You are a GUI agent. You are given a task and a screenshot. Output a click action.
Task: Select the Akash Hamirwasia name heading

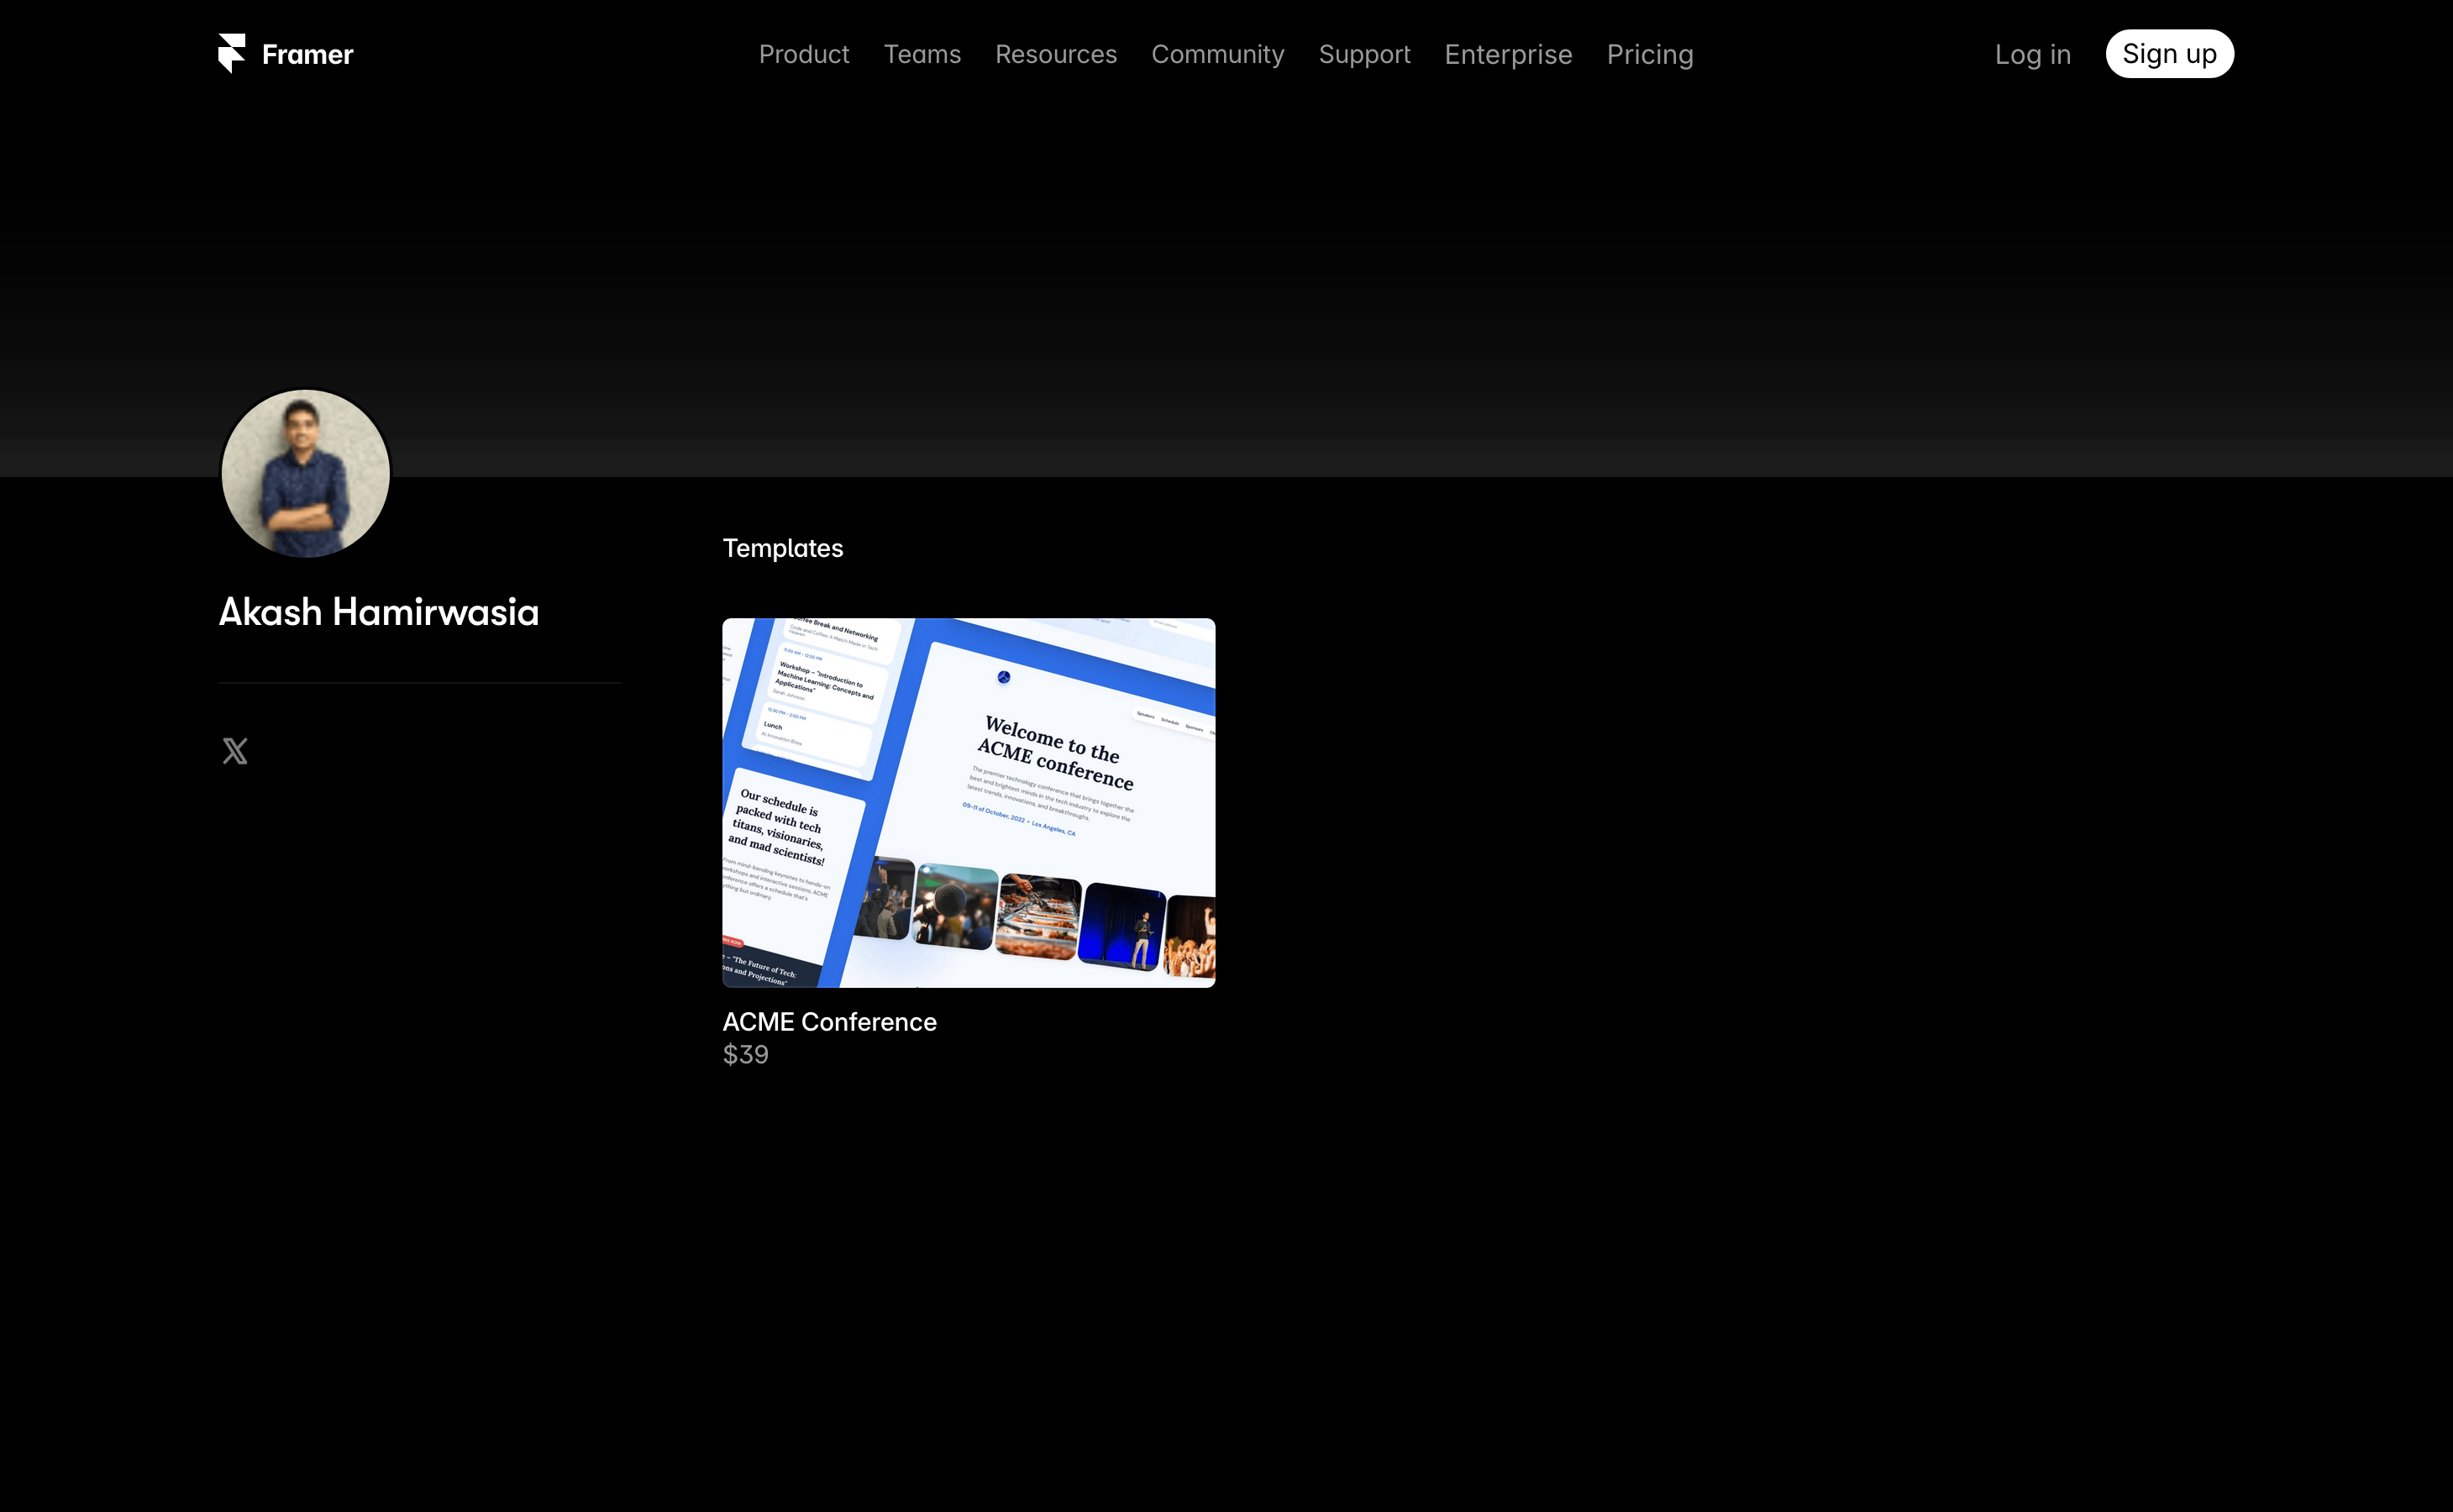(x=379, y=612)
